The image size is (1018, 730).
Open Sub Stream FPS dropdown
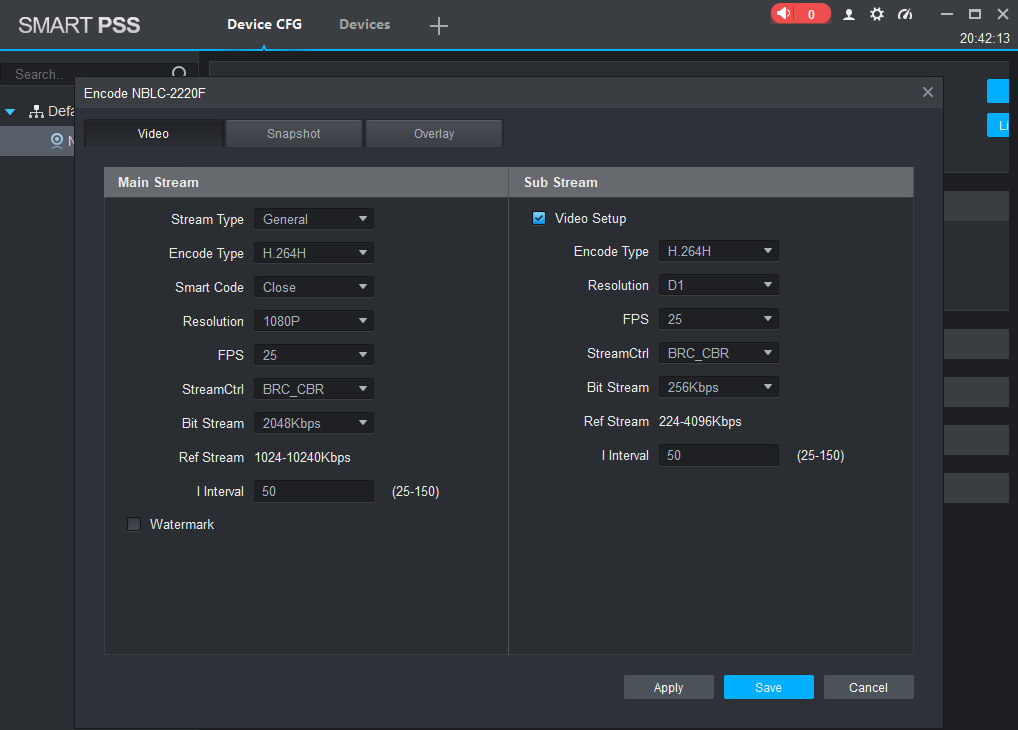point(719,319)
